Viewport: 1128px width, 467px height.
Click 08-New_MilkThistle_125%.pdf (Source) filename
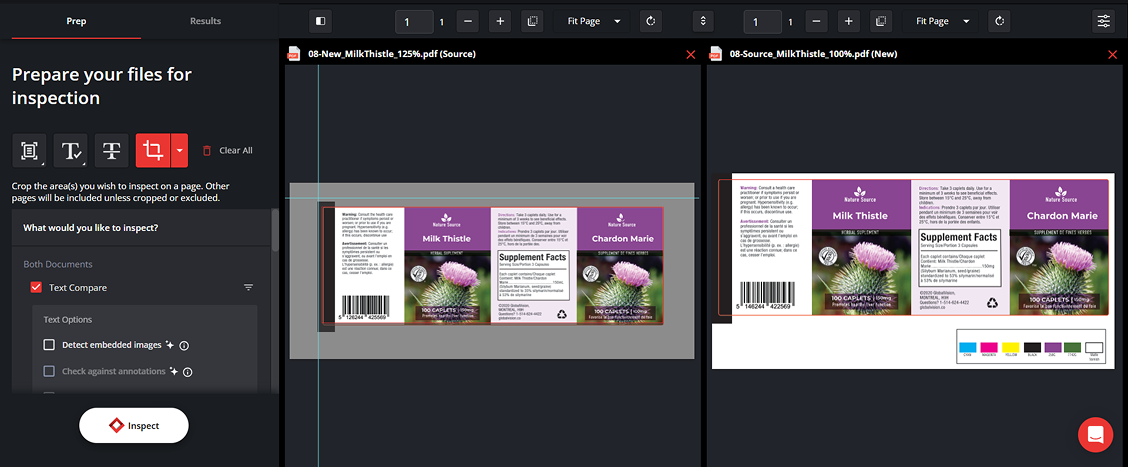[x=391, y=54]
